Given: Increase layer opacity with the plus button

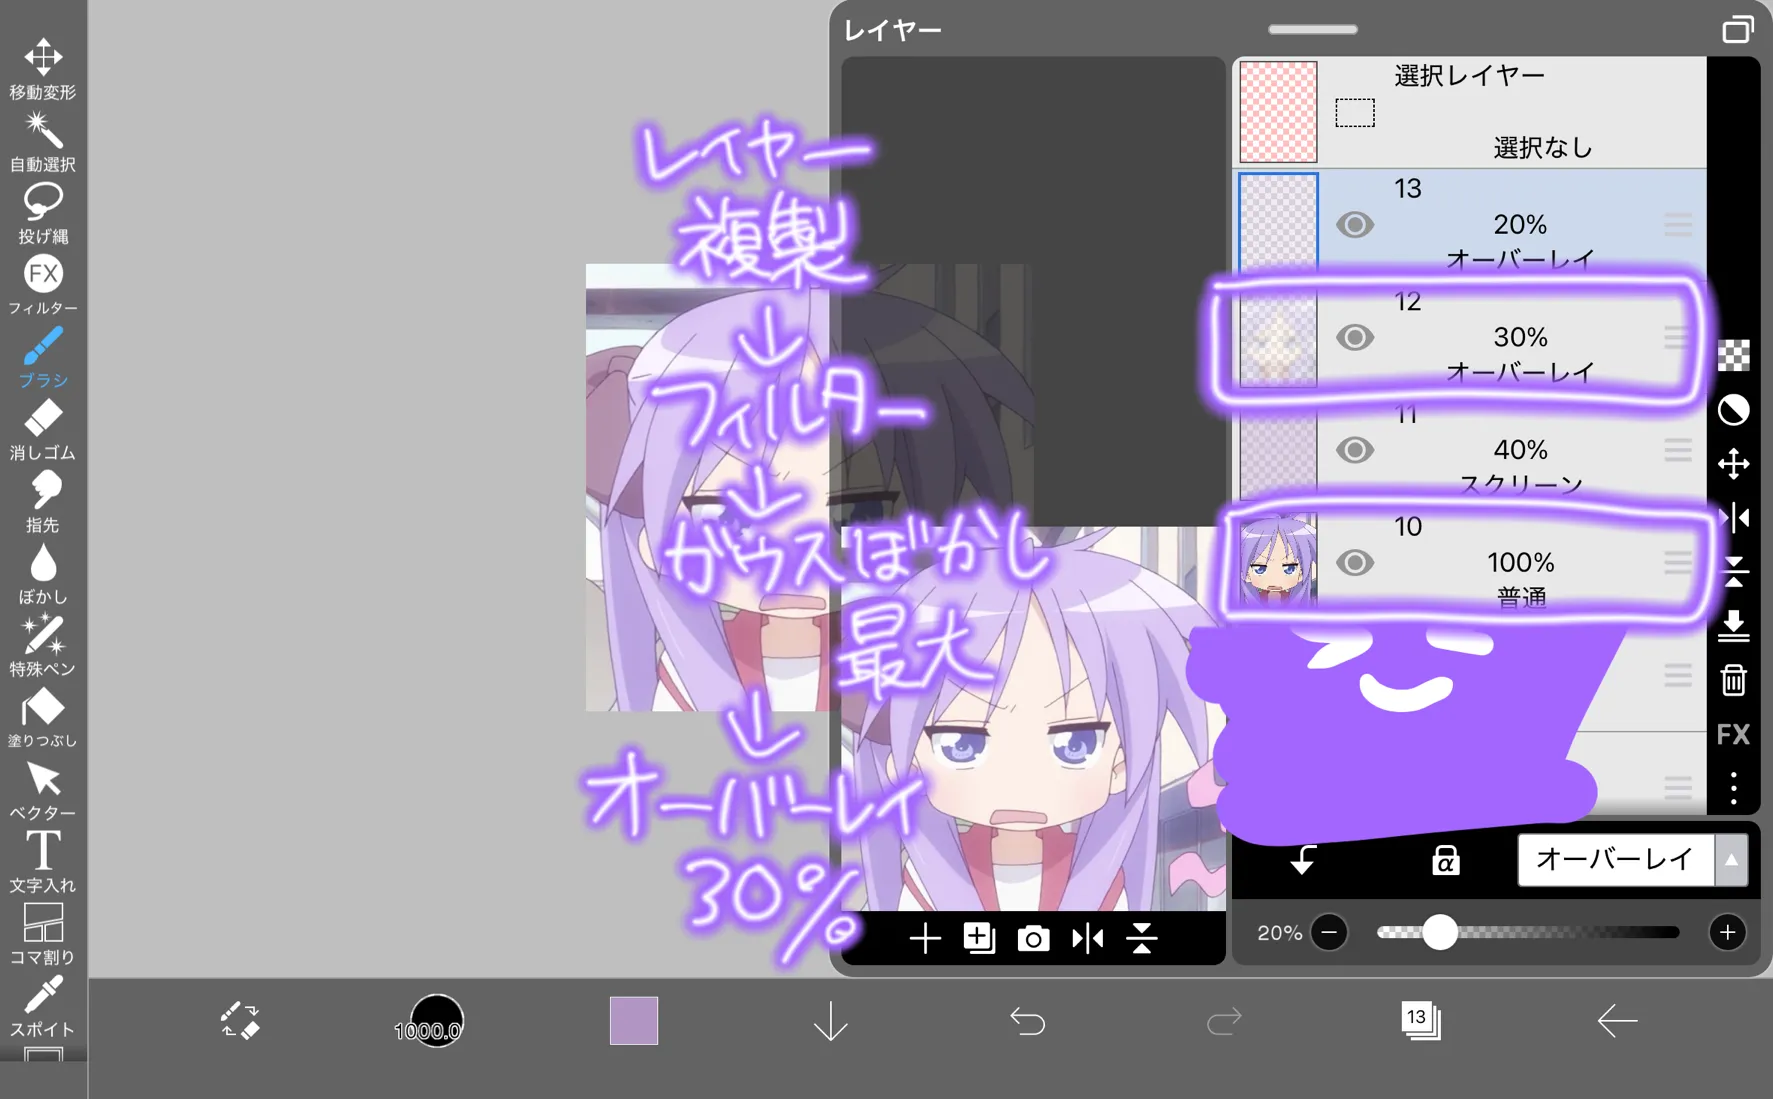Looking at the screenshot, I should [1727, 933].
